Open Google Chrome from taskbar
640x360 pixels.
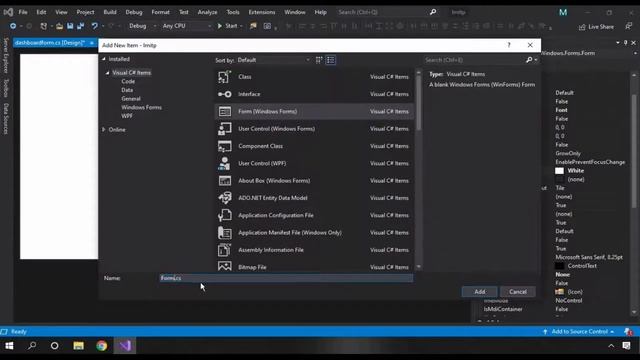(102, 346)
